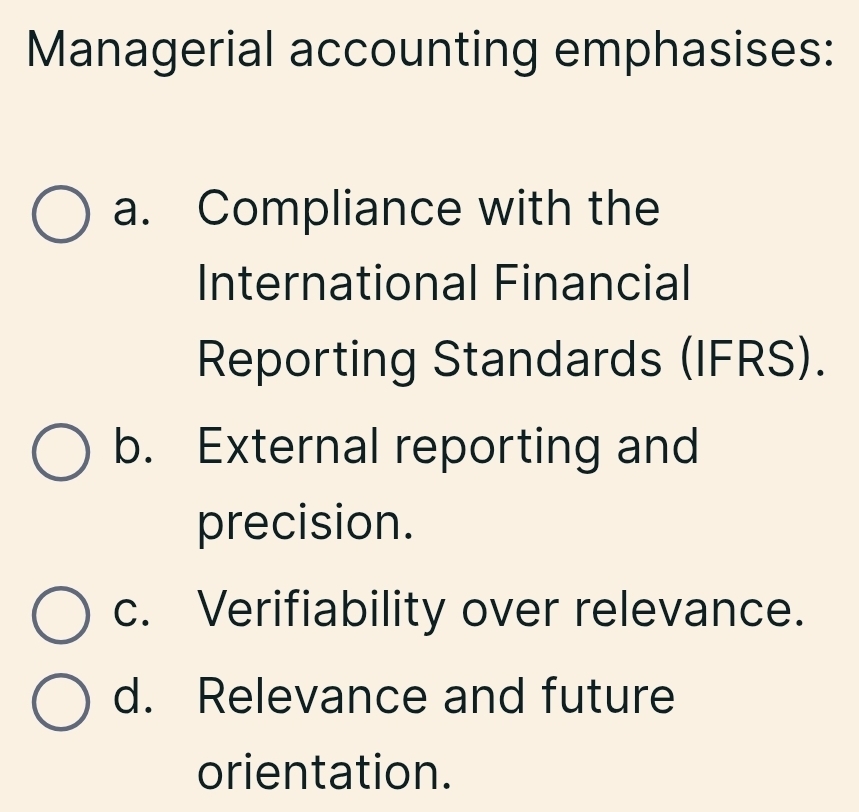
Task: Click the 'External reporting and' answer text
Action: coord(448,447)
